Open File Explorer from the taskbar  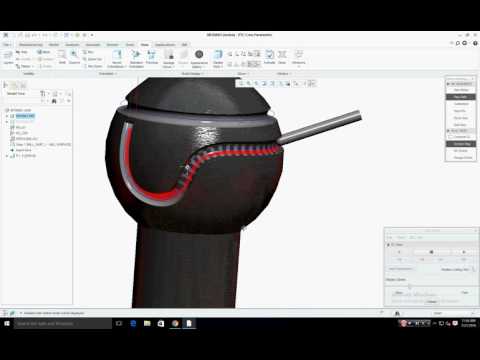click(147, 323)
